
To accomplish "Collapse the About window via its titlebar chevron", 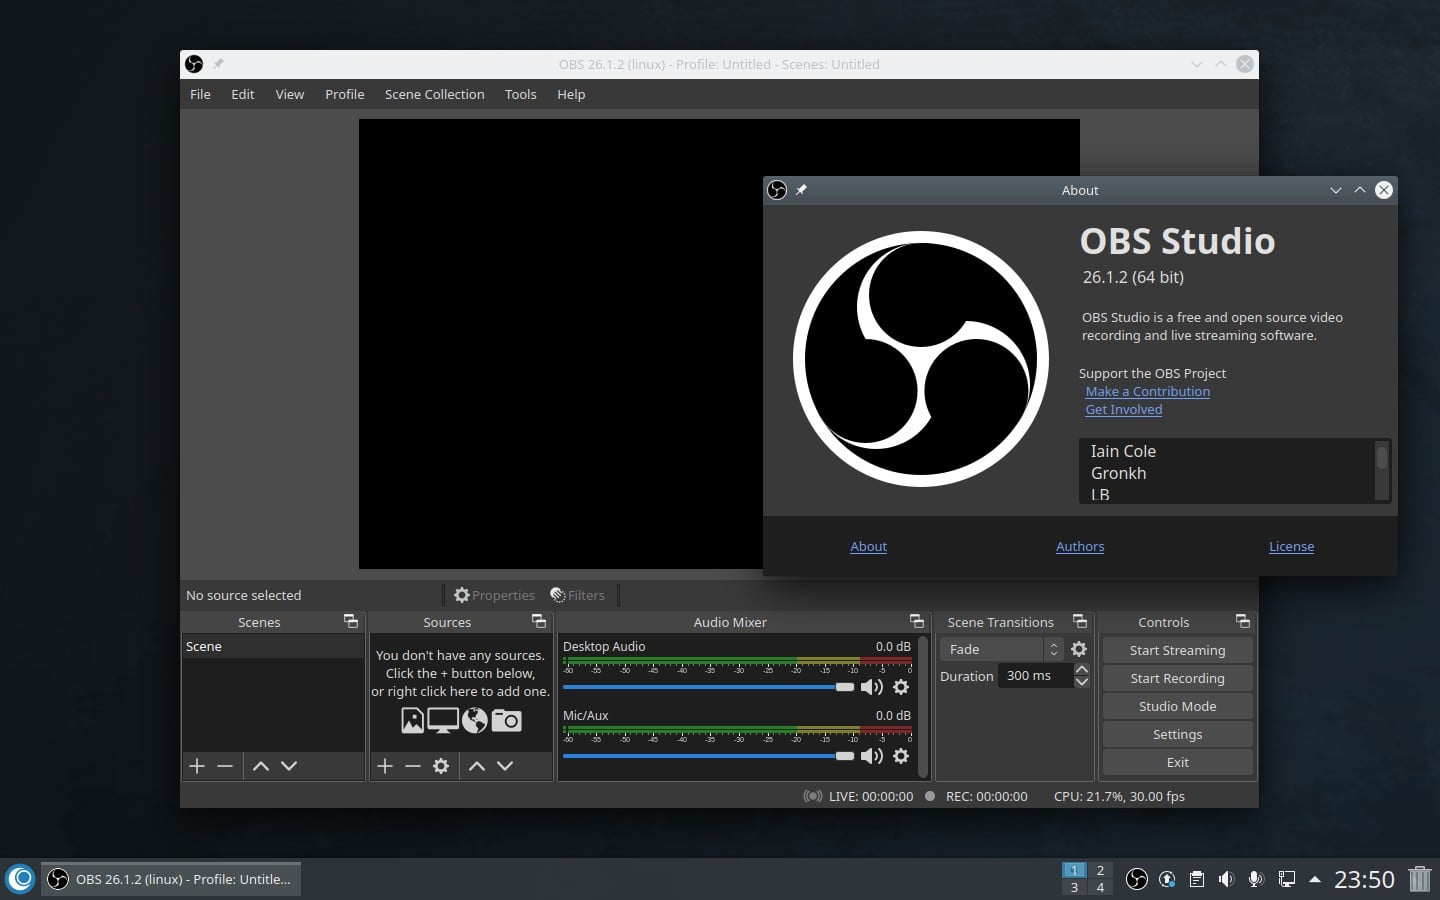I will point(1336,190).
